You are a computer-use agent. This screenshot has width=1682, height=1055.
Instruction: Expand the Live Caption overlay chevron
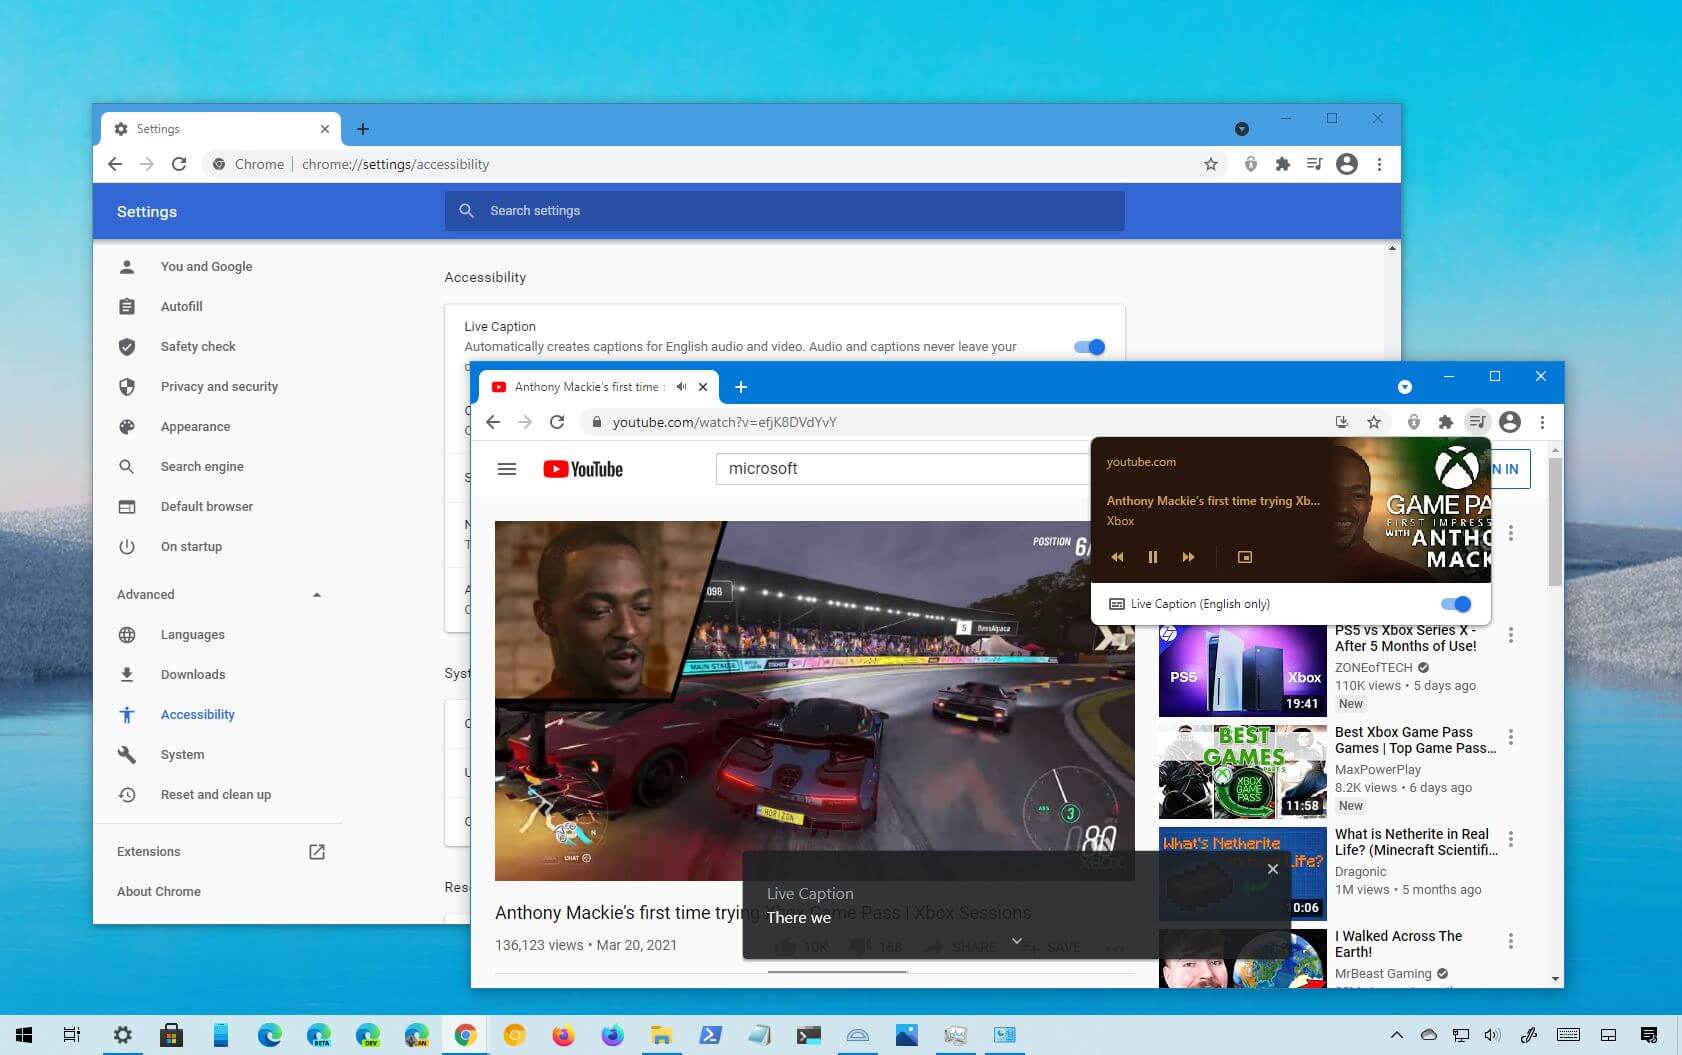[x=1016, y=940]
